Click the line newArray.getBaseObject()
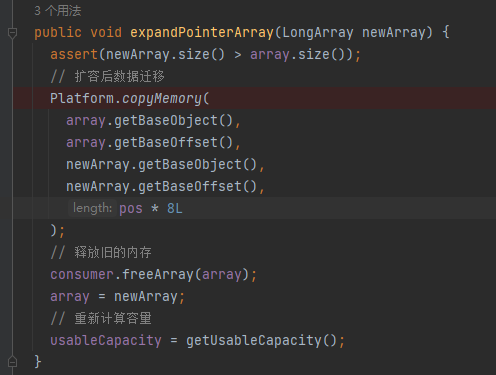 tap(165, 164)
